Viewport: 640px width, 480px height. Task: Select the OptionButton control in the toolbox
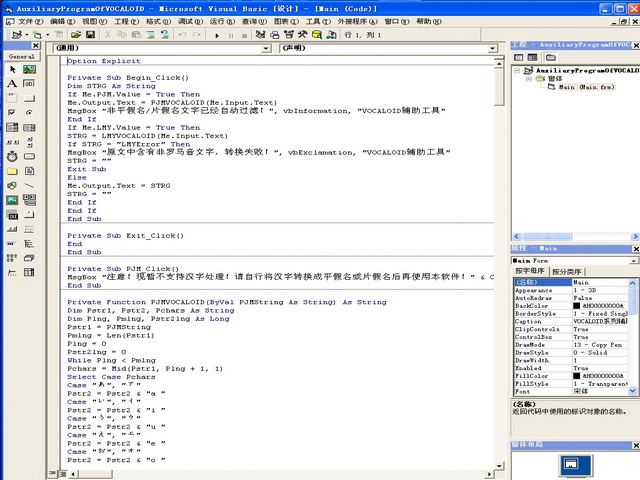tap(29, 112)
